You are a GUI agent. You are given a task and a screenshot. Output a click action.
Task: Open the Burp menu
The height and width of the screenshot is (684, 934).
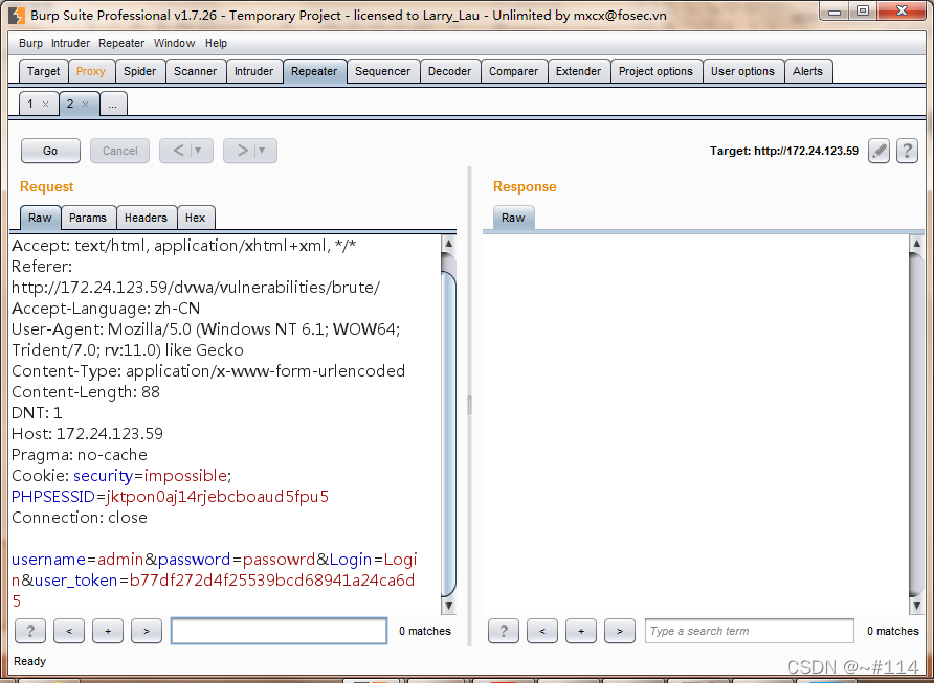(31, 43)
